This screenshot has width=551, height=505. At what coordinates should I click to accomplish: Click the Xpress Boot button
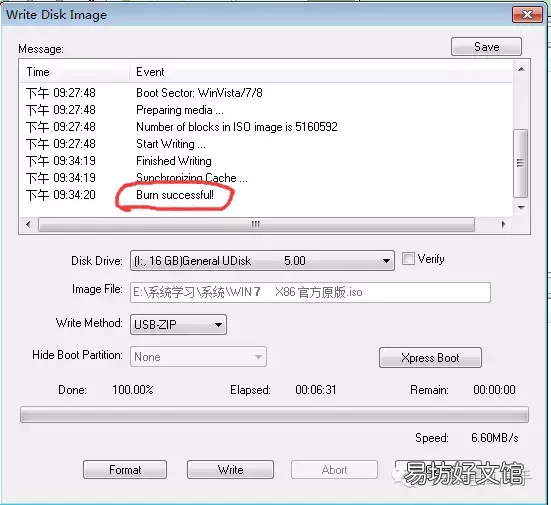coord(430,358)
